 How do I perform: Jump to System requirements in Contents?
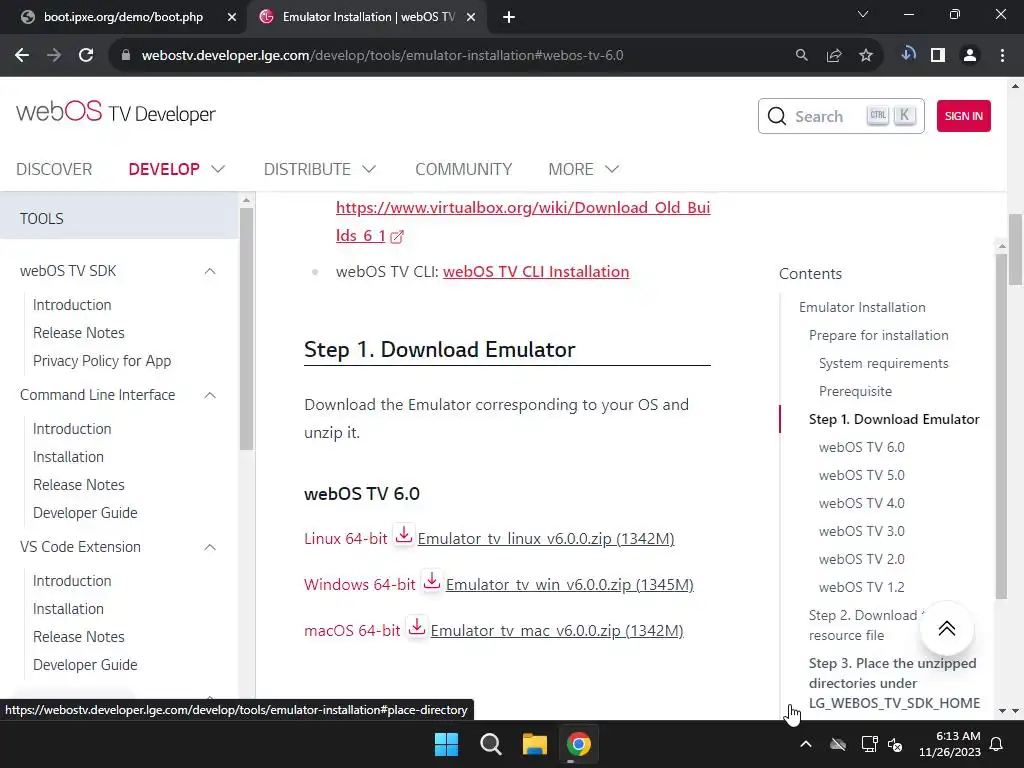coord(884,363)
